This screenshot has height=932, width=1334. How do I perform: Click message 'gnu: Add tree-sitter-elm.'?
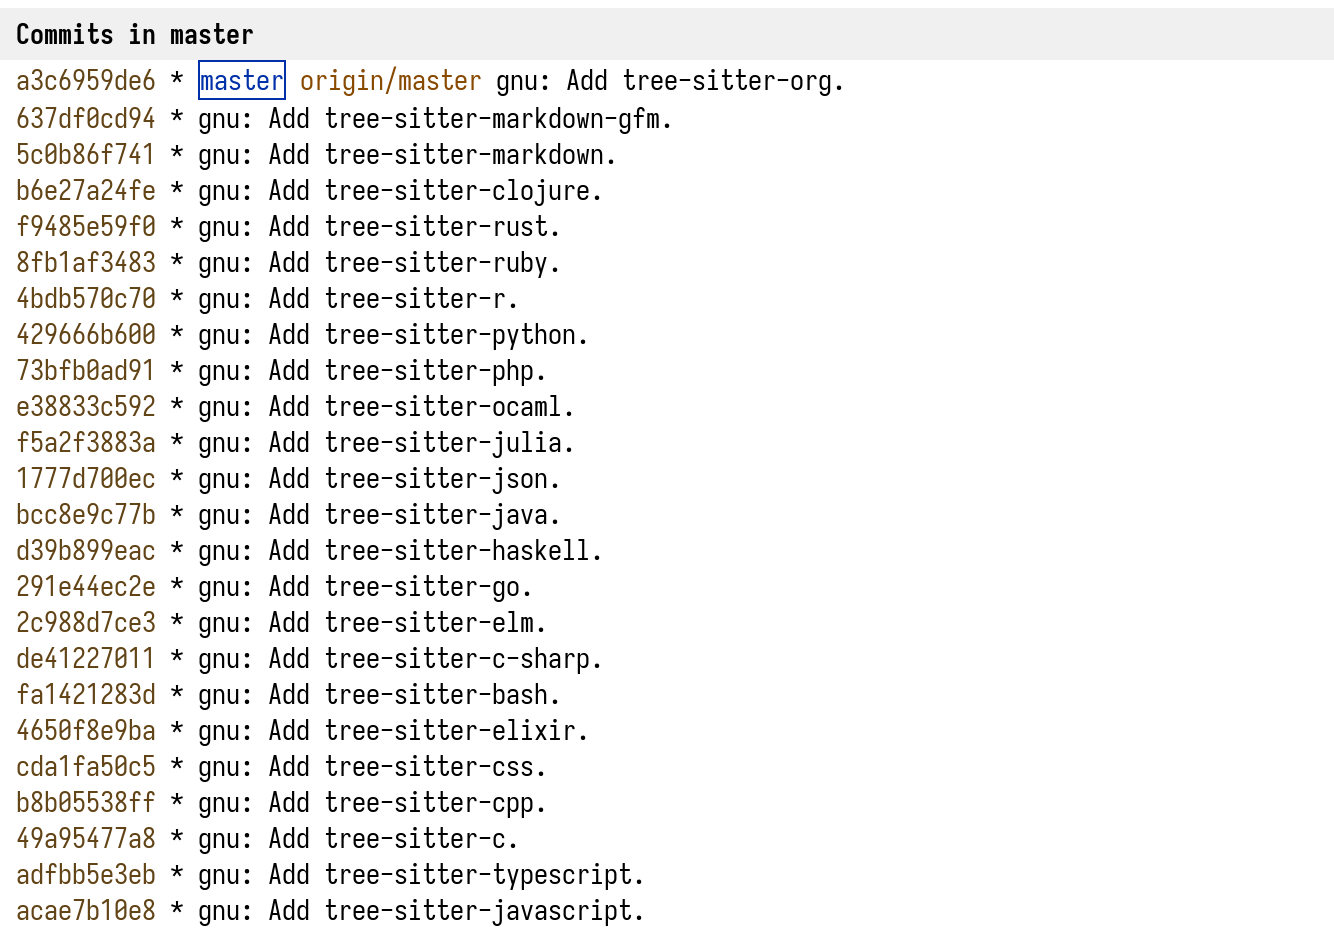[x=372, y=623]
